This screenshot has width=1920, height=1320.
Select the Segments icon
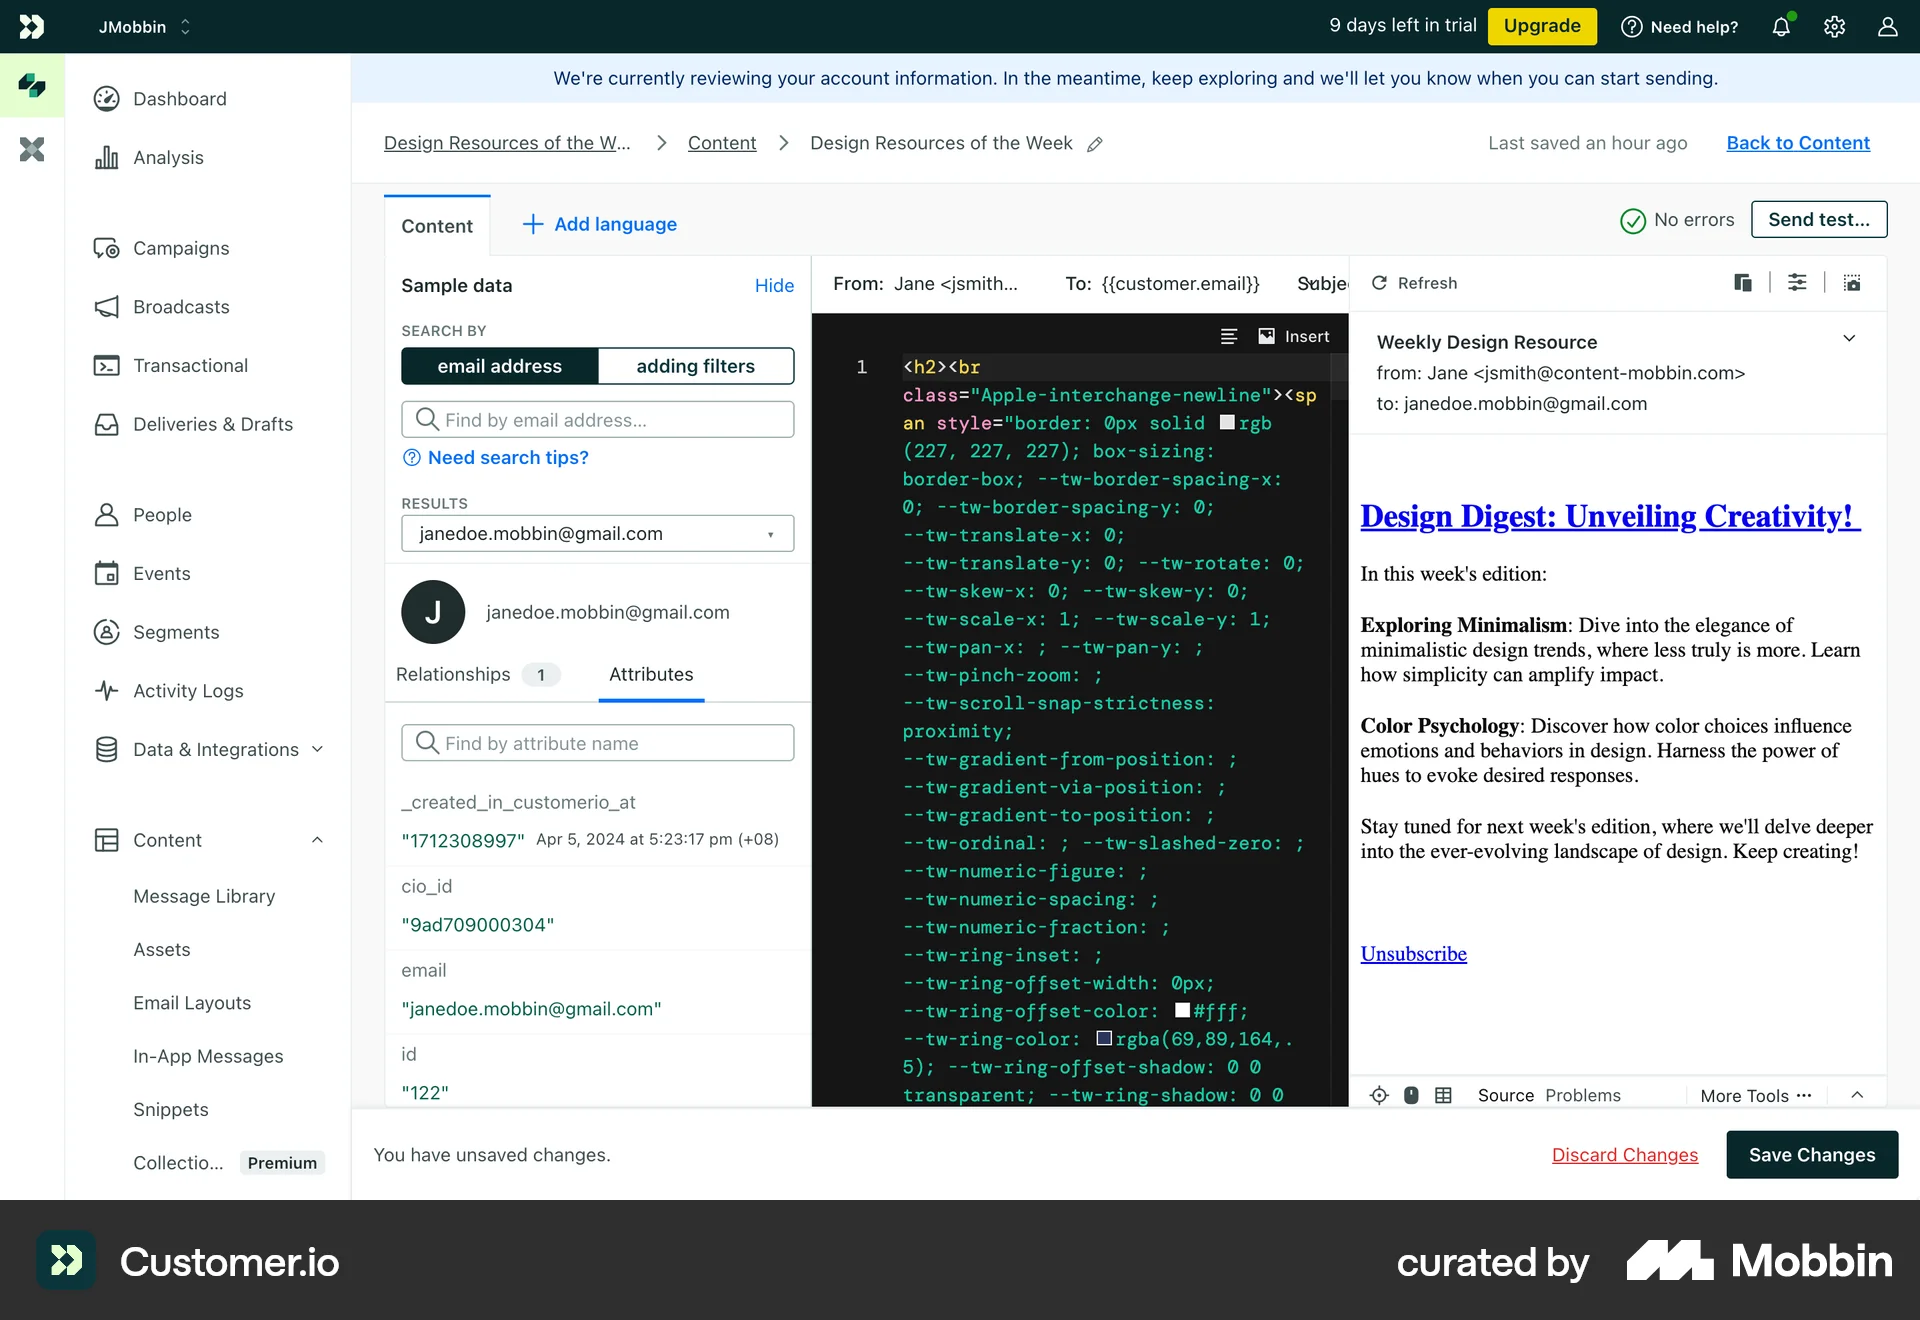tap(109, 632)
